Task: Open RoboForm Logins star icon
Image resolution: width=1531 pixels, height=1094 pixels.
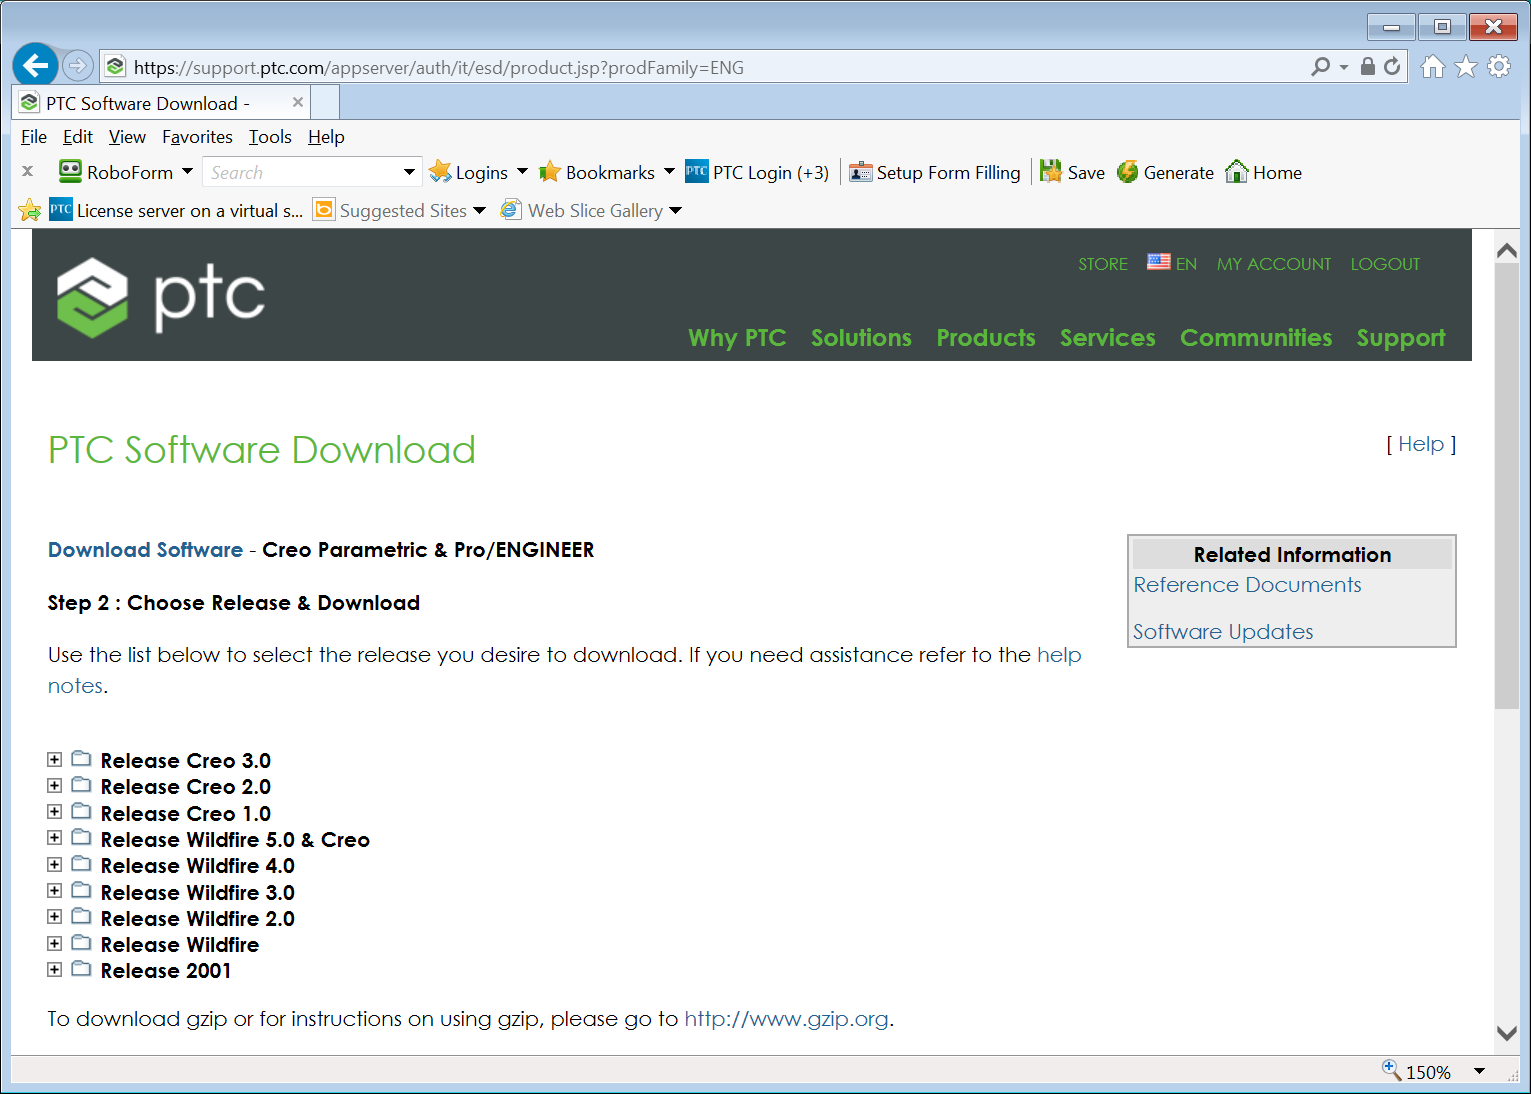Action: (440, 172)
